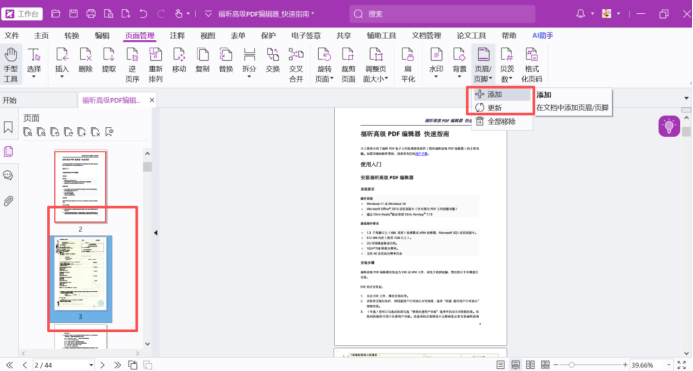
Task: Expand the Split (拆分) dropdown
Action: [249, 77]
